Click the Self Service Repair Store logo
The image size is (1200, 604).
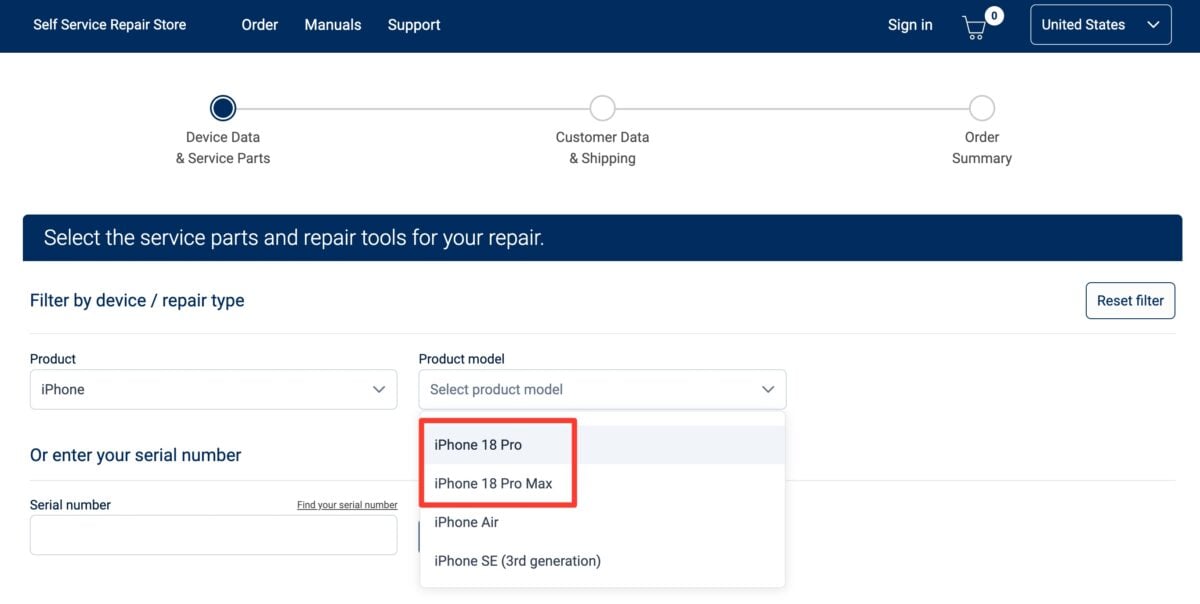(110, 25)
